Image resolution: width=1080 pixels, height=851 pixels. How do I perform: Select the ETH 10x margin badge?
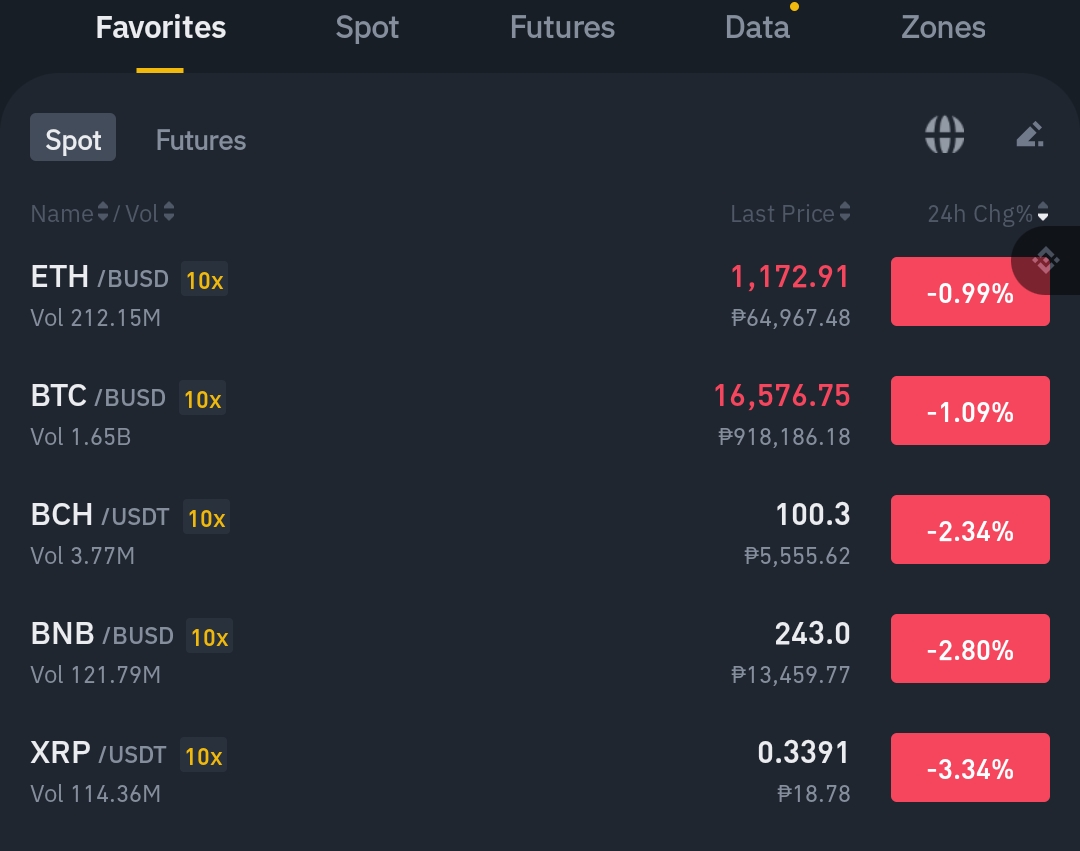pyautogui.click(x=205, y=280)
